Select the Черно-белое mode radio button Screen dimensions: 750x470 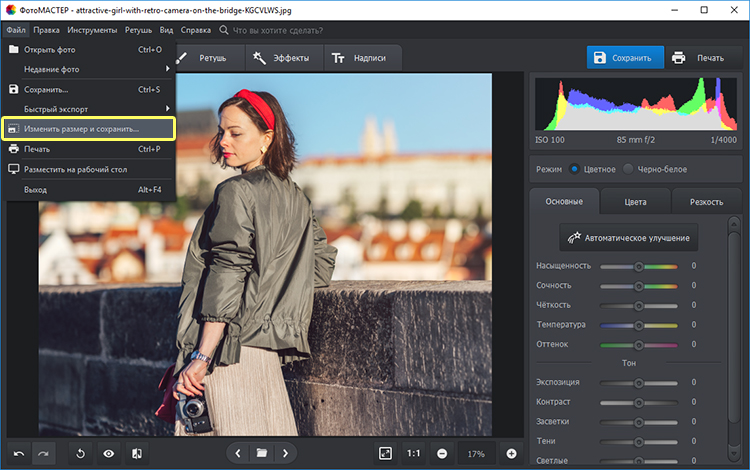click(628, 169)
